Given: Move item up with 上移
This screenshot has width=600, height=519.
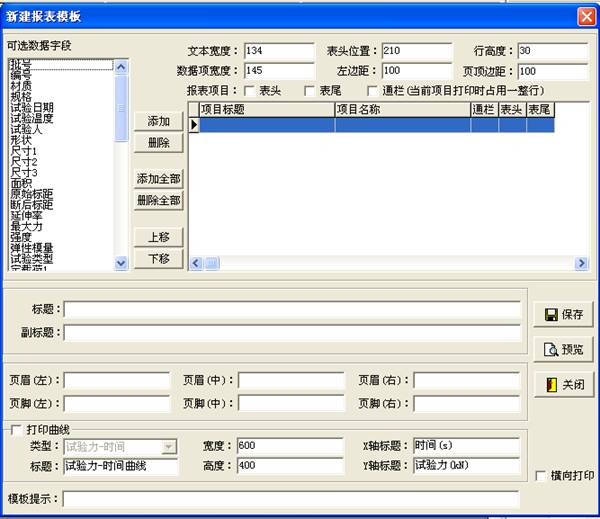Looking at the screenshot, I should (158, 237).
